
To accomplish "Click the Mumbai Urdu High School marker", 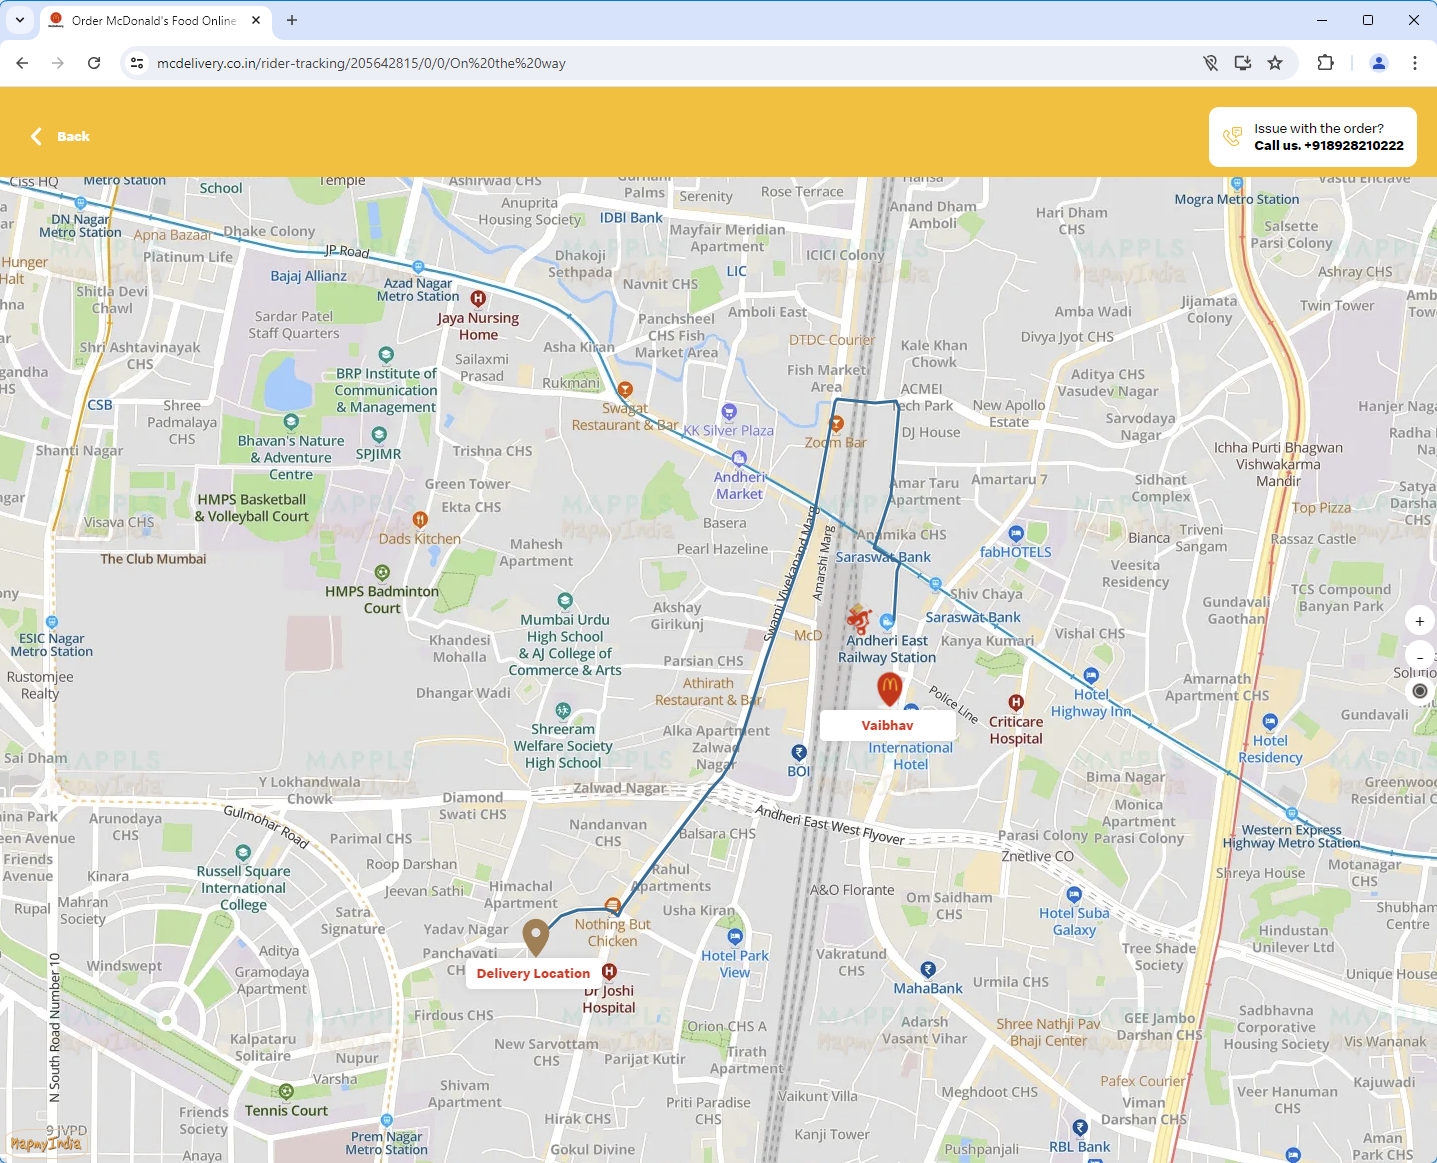I will coord(565,600).
